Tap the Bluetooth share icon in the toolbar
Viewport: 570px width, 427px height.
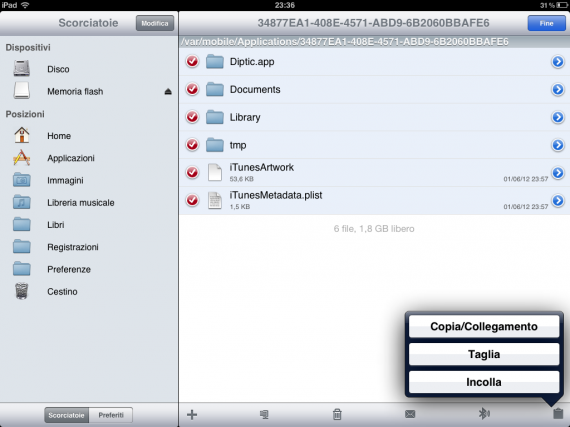coord(484,414)
